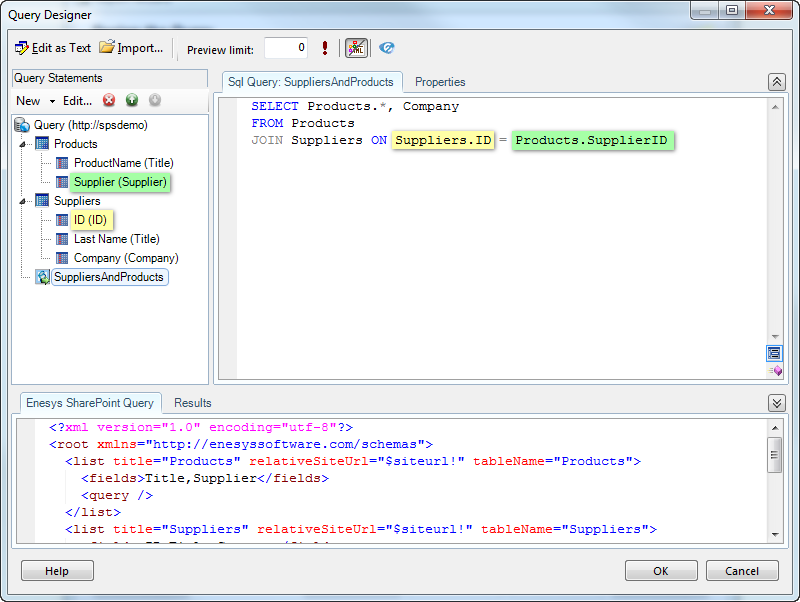Click the red exclamation execute icon
This screenshot has height=602, width=800.
pyautogui.click(x=325, y=48)
